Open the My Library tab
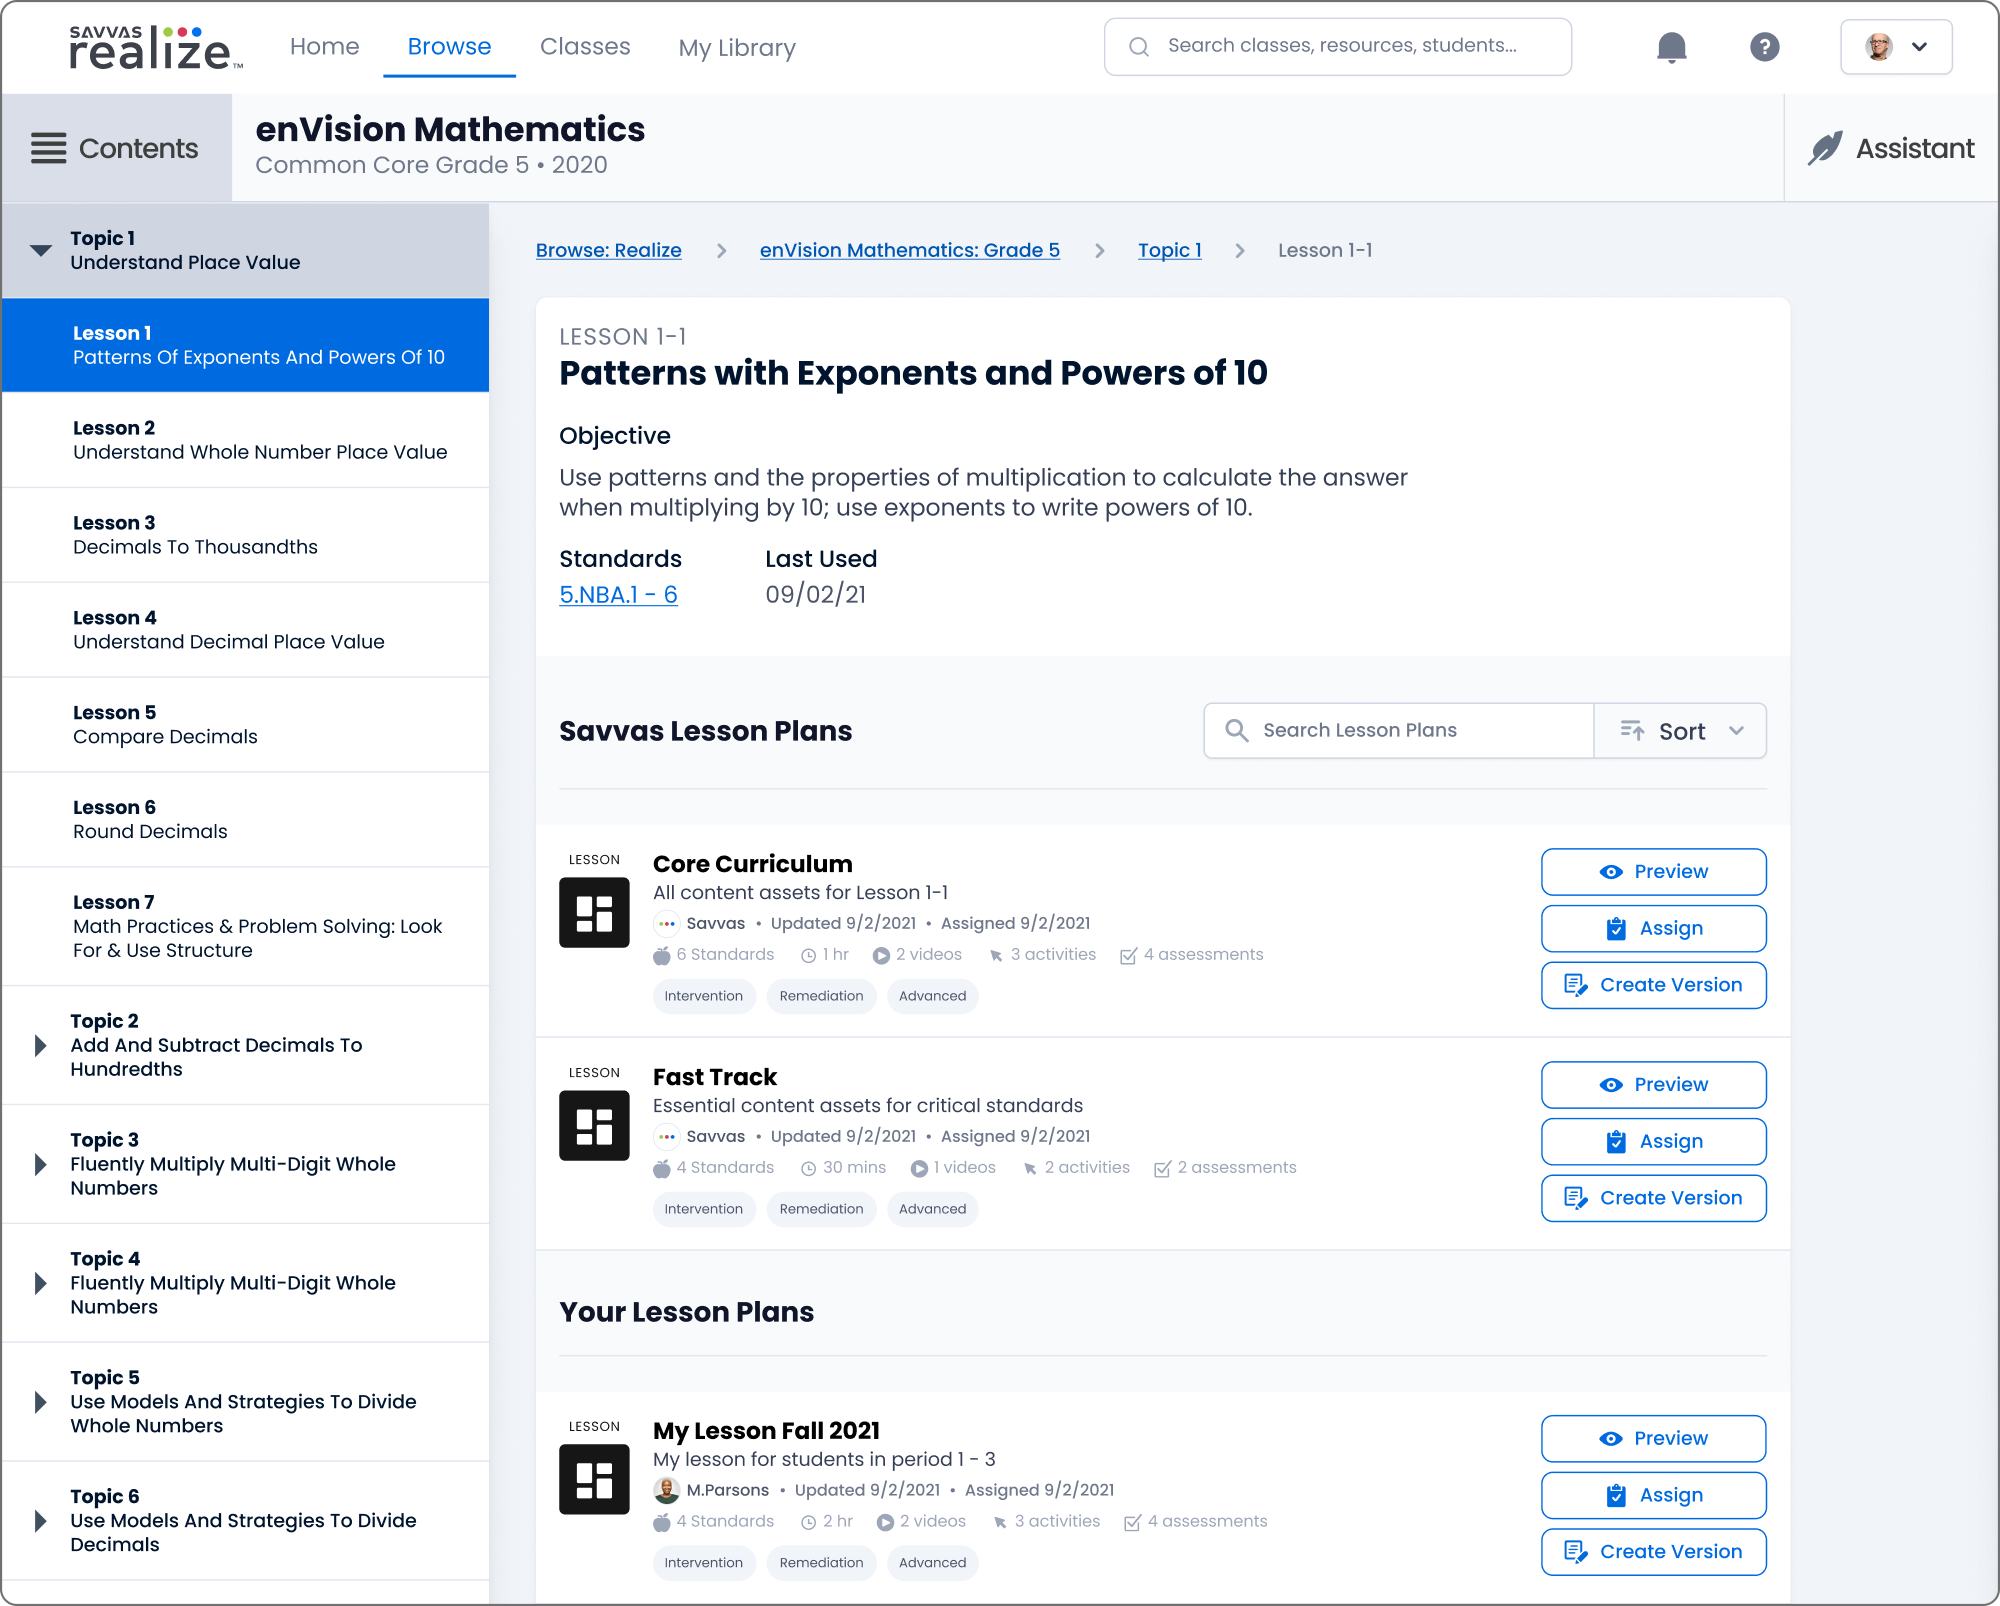Viewport: 2000px width, 1606px height. (x=737, y=47)
